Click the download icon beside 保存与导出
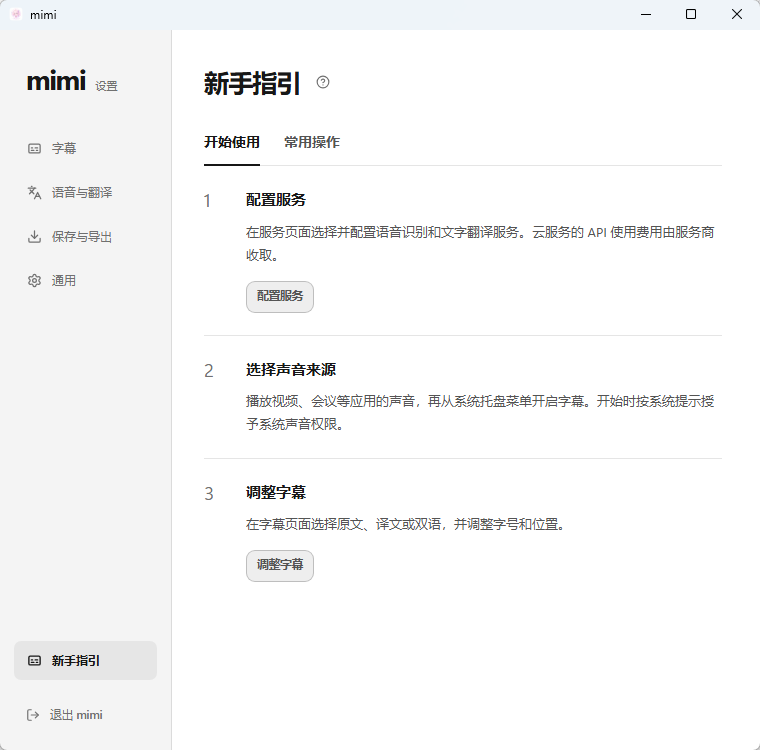Viewport: 760px width, 750px height. click(x=34, y=237)
